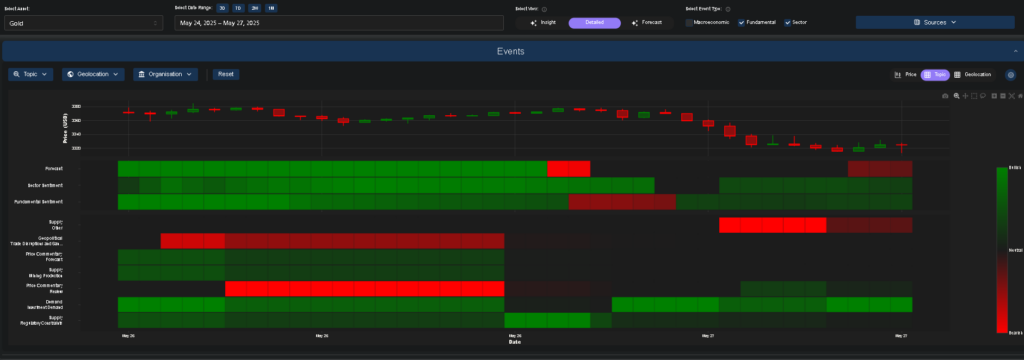Viewport: 1024px width, 360px height.
Task: Click the bullish-bearish color scale bar
Action: click(x=1002, y=250)
